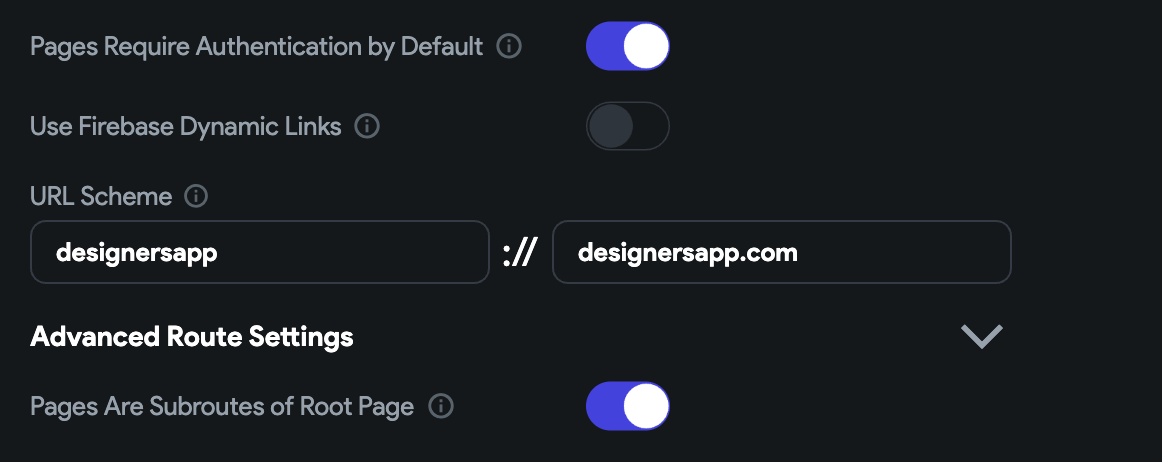Open info tooltip for Pages Require Authentication

pos(508,46)
